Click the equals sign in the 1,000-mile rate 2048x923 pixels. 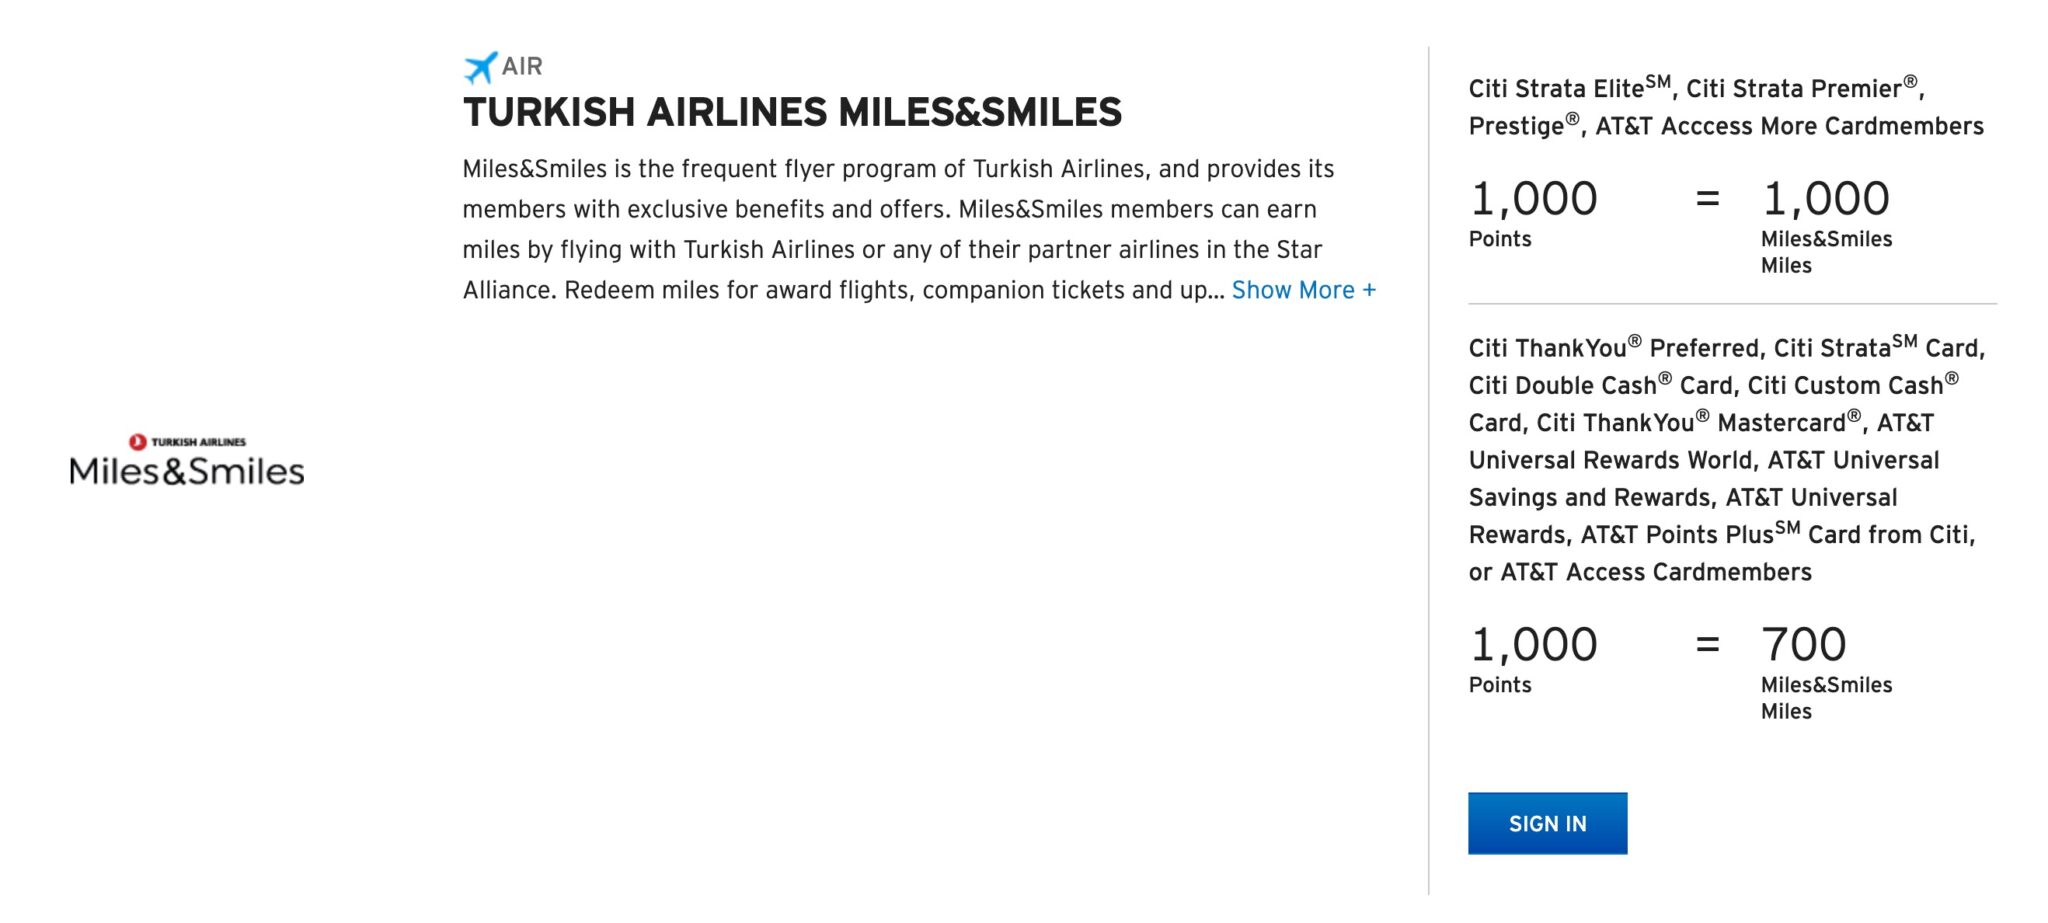tap(1708, 198)
